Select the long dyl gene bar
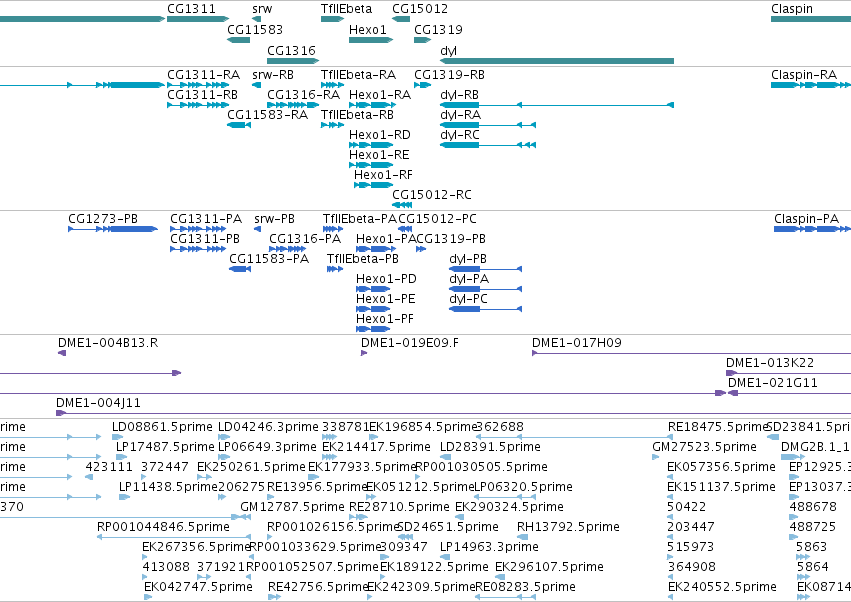The image size is (851, 602). click(x=557, y=61)
